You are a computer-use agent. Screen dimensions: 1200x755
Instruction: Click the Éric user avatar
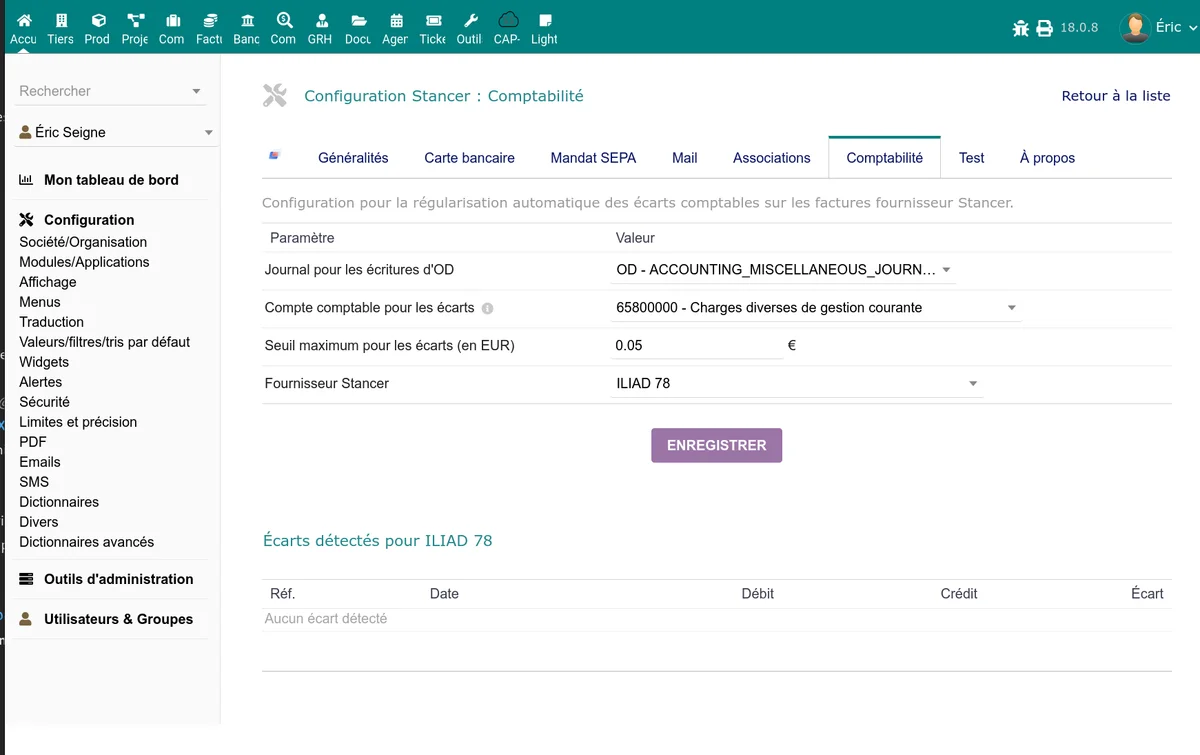tap(1135, 28)
